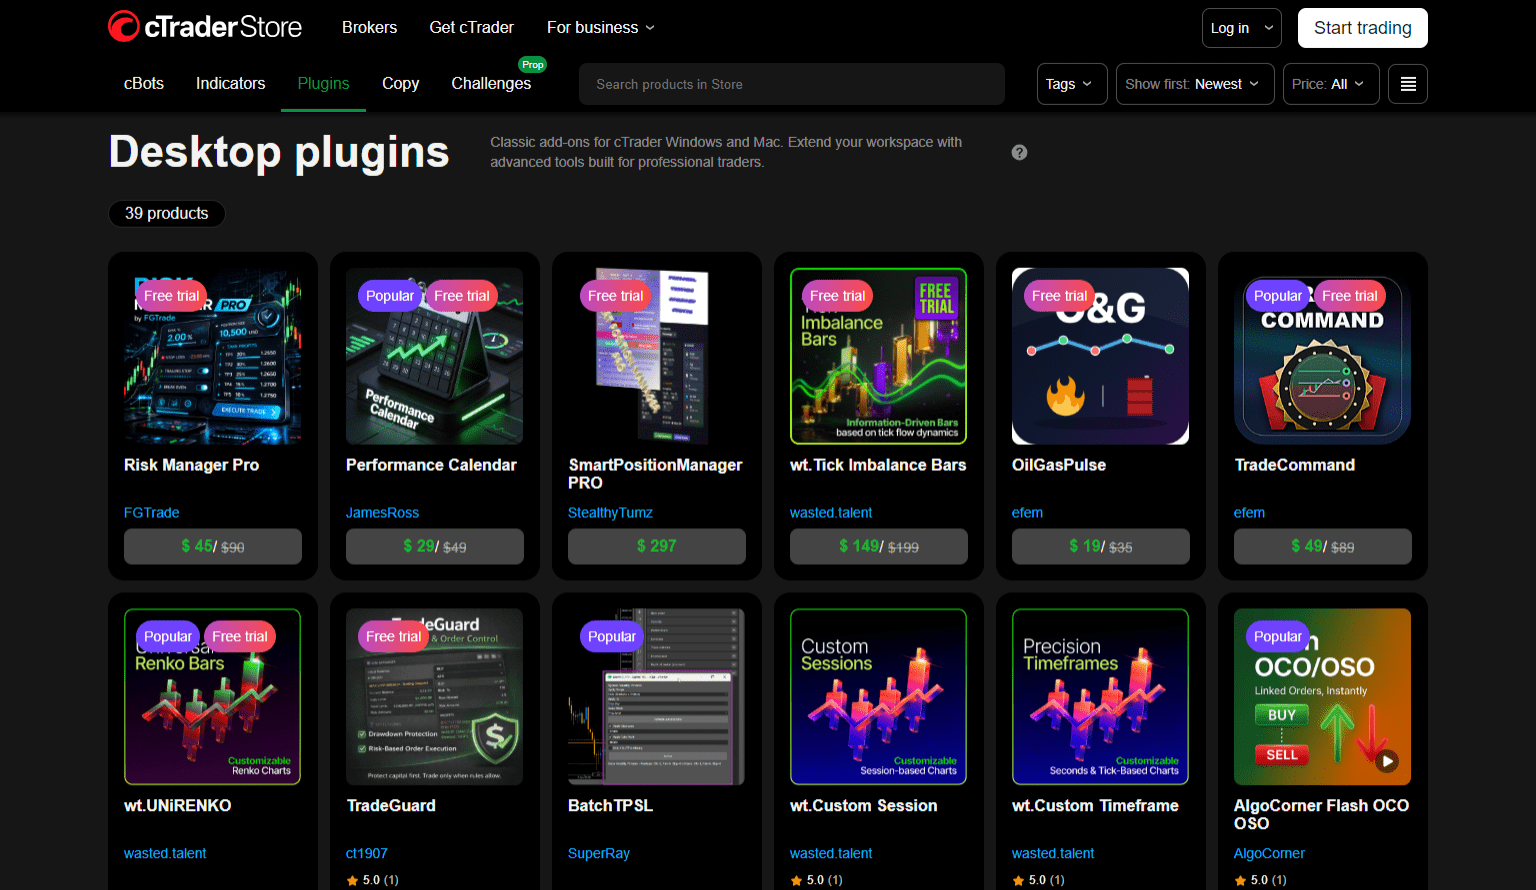
Task: Click the $297 price button for SmartPositionManager PRO
Action: (x=656, y=546)
